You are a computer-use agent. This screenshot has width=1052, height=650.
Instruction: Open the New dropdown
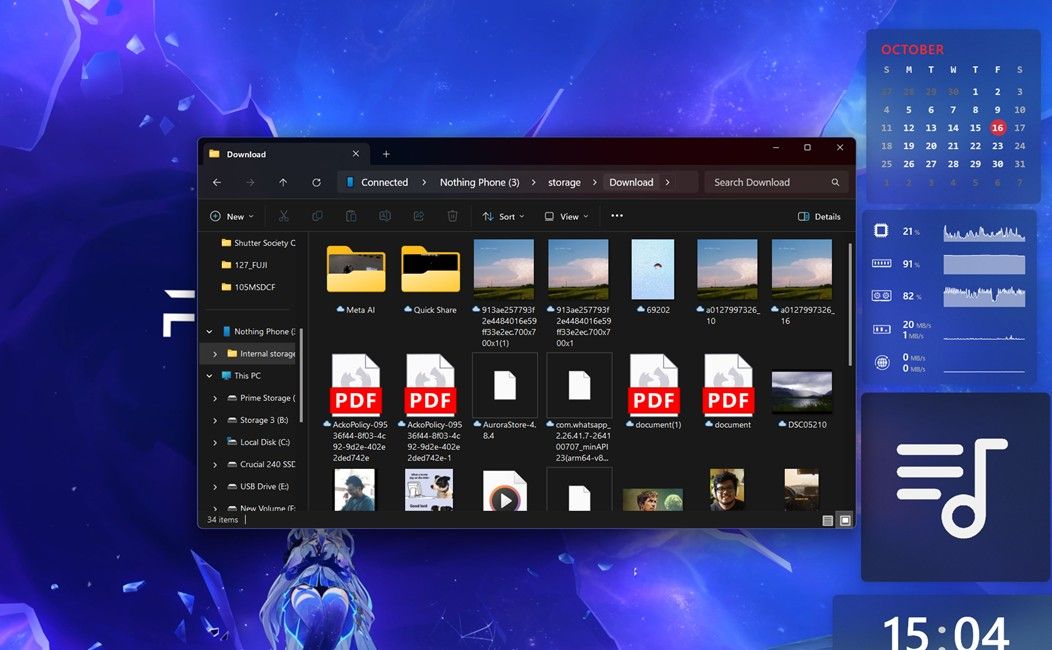pyautogui.click(x=232, y=217)
